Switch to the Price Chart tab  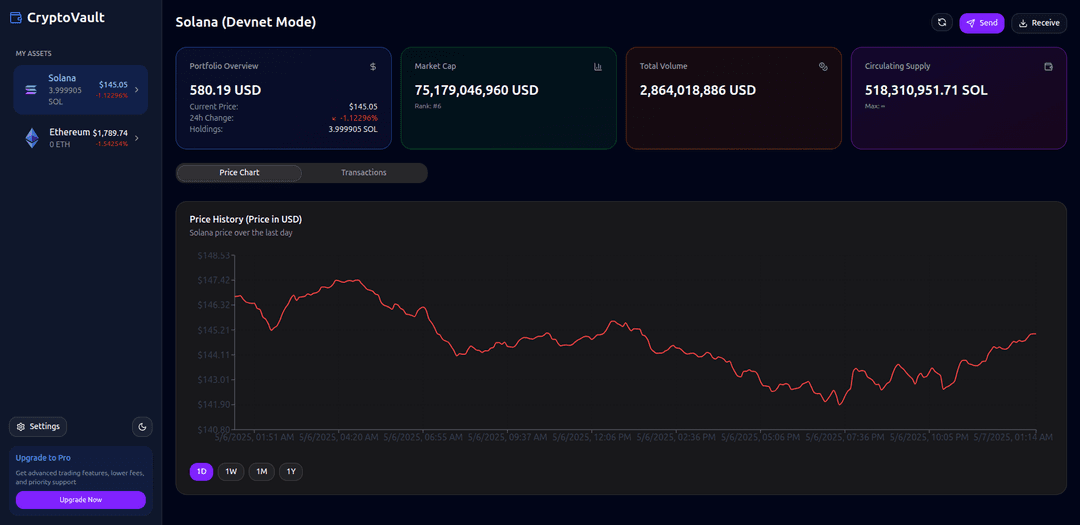239,173
